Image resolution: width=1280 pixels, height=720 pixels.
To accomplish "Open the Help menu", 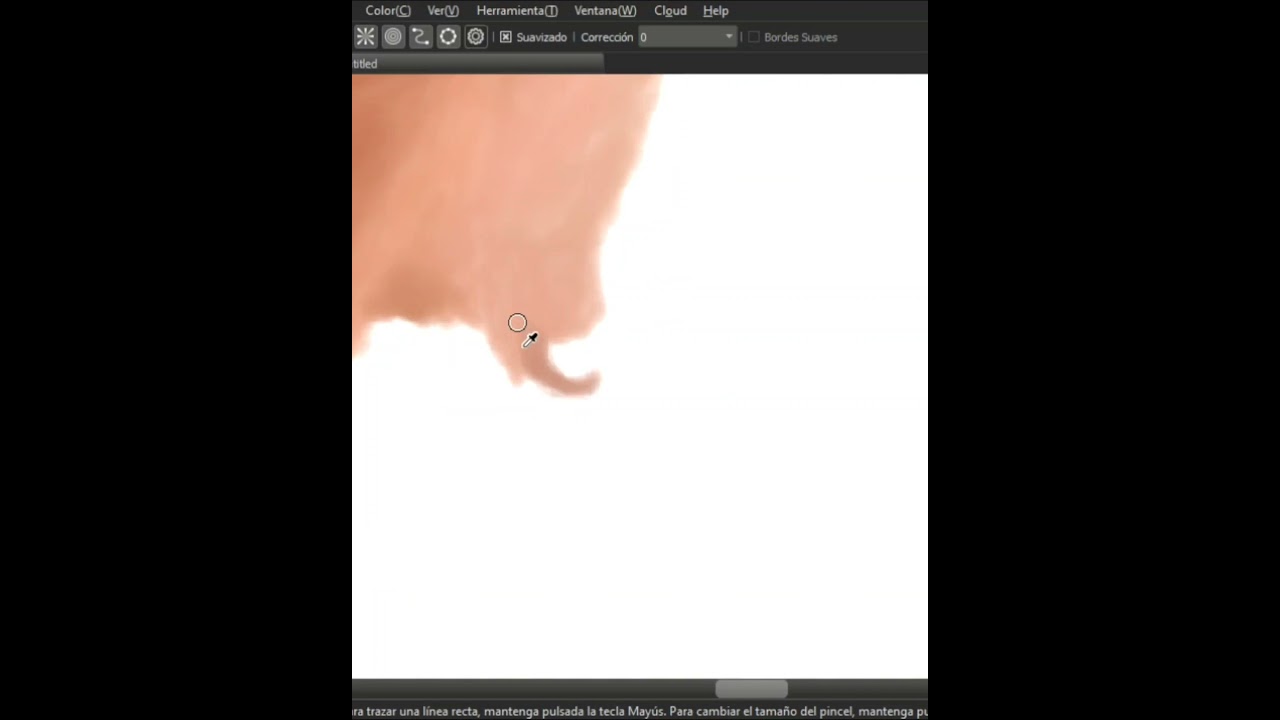I will pyautogui.click(x=716, y=10).
